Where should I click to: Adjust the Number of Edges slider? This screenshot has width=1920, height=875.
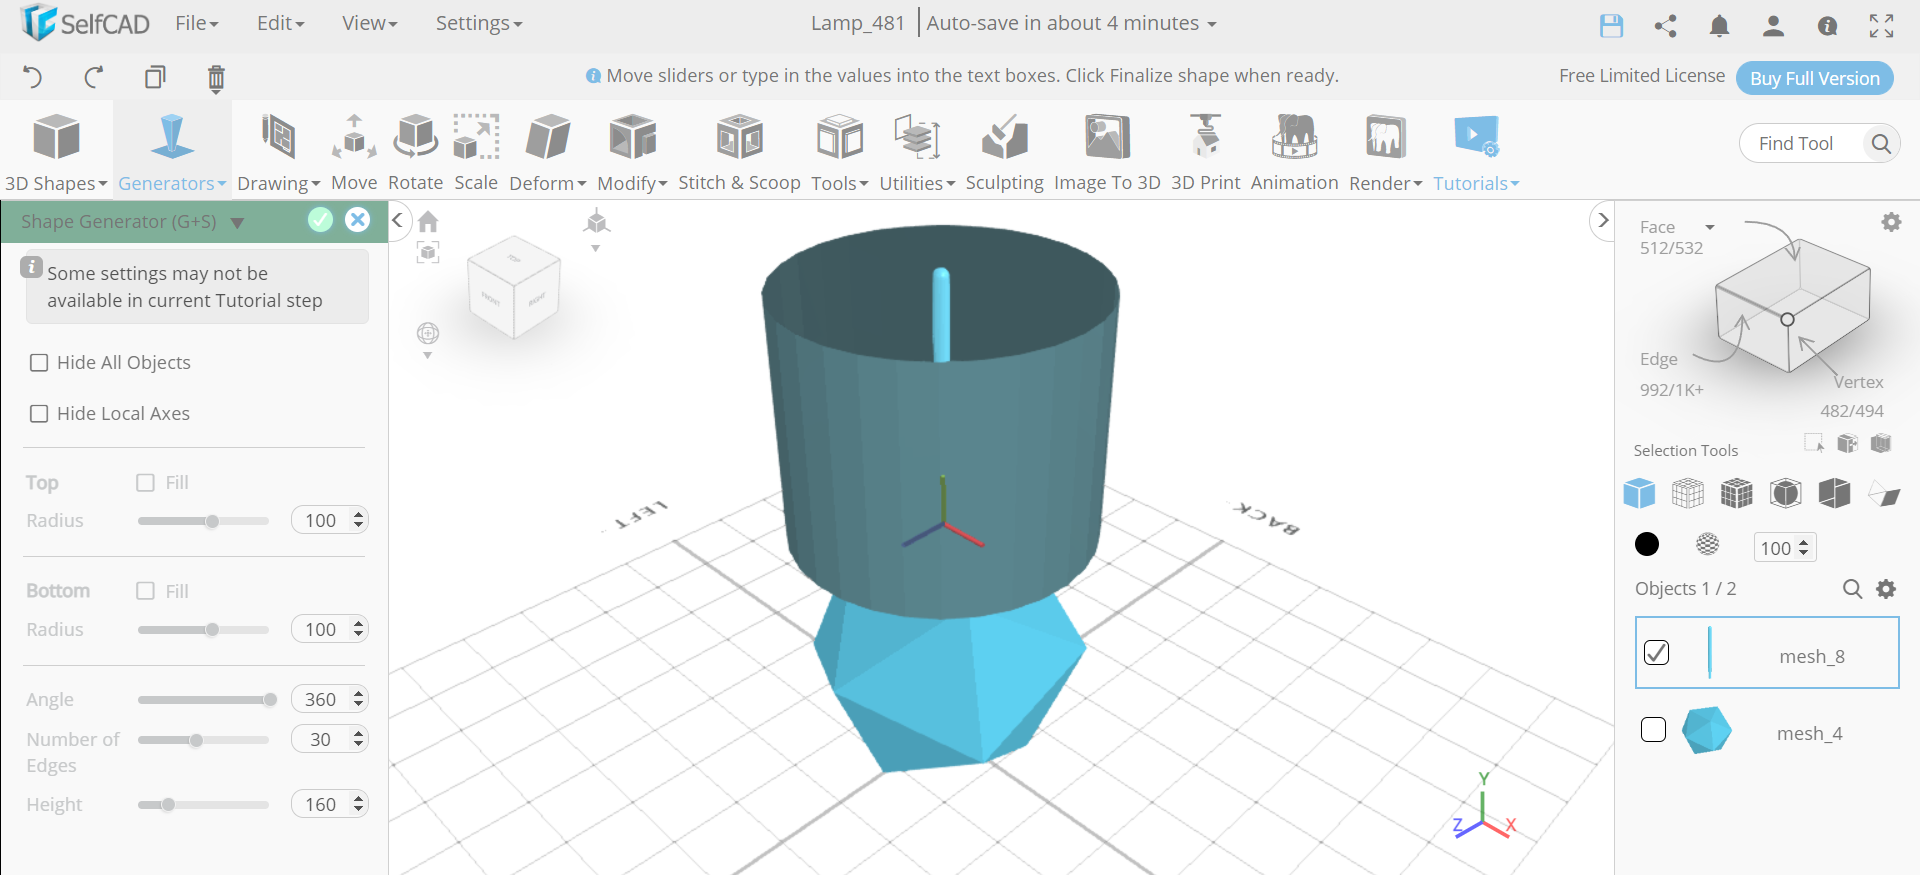pyautogui.click(x=204, y=740)
